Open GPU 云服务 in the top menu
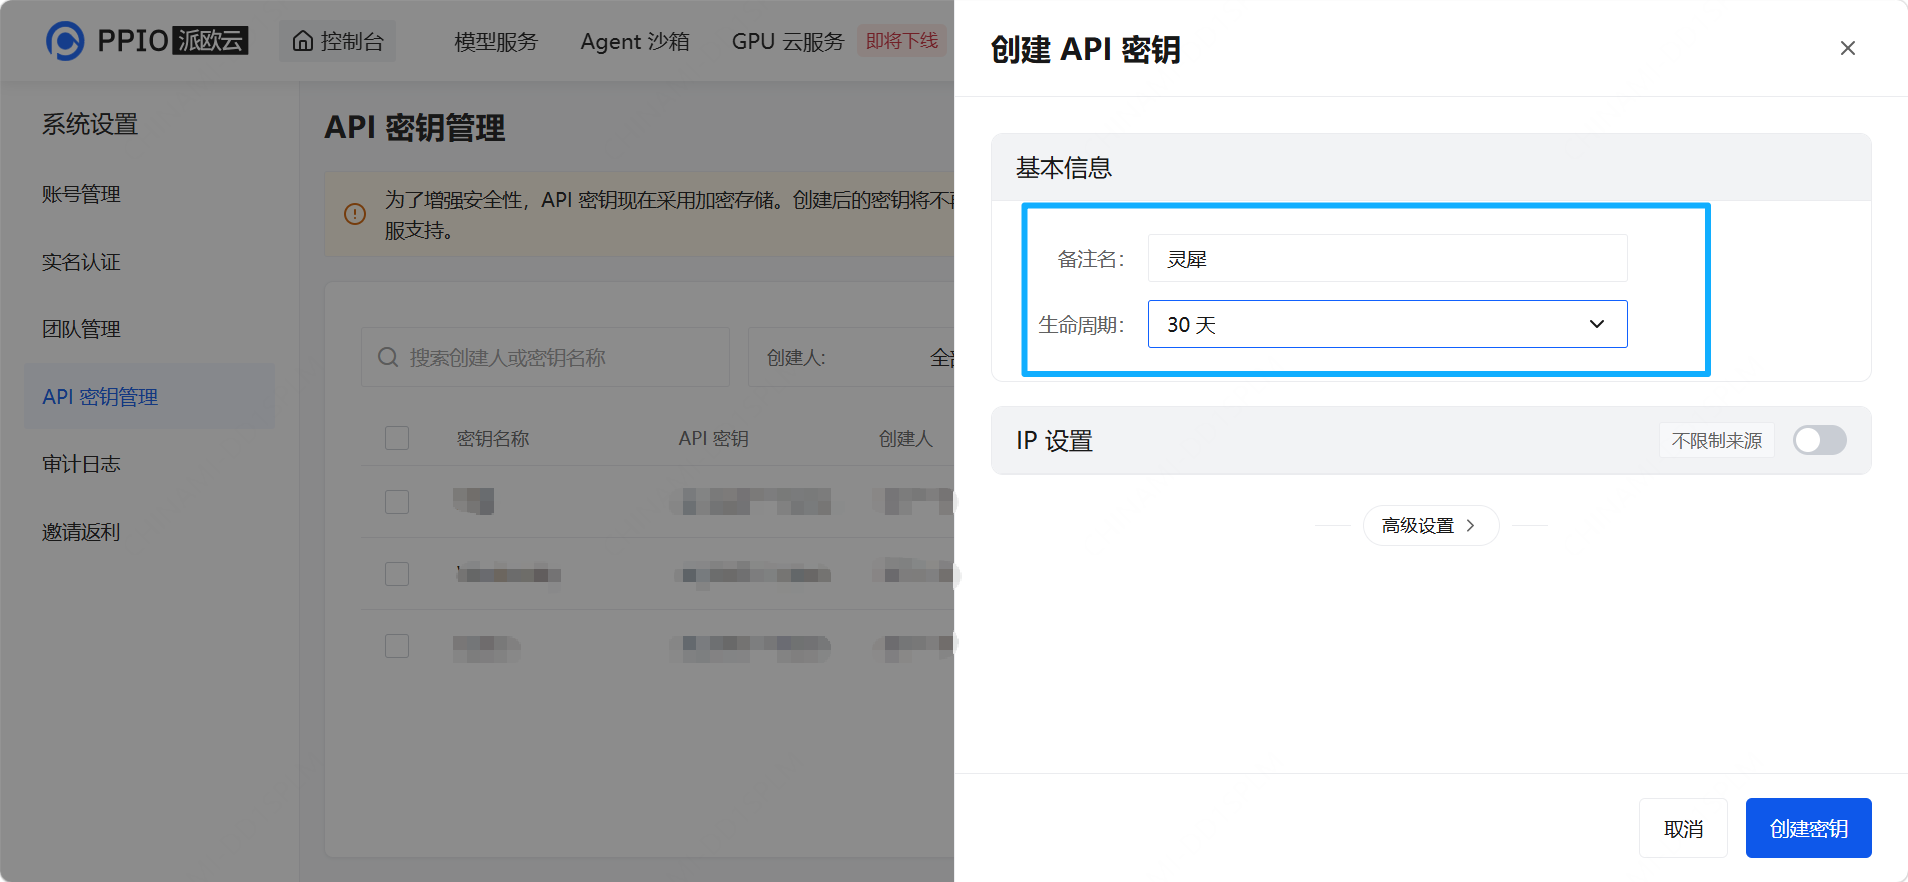 (788, 41)
